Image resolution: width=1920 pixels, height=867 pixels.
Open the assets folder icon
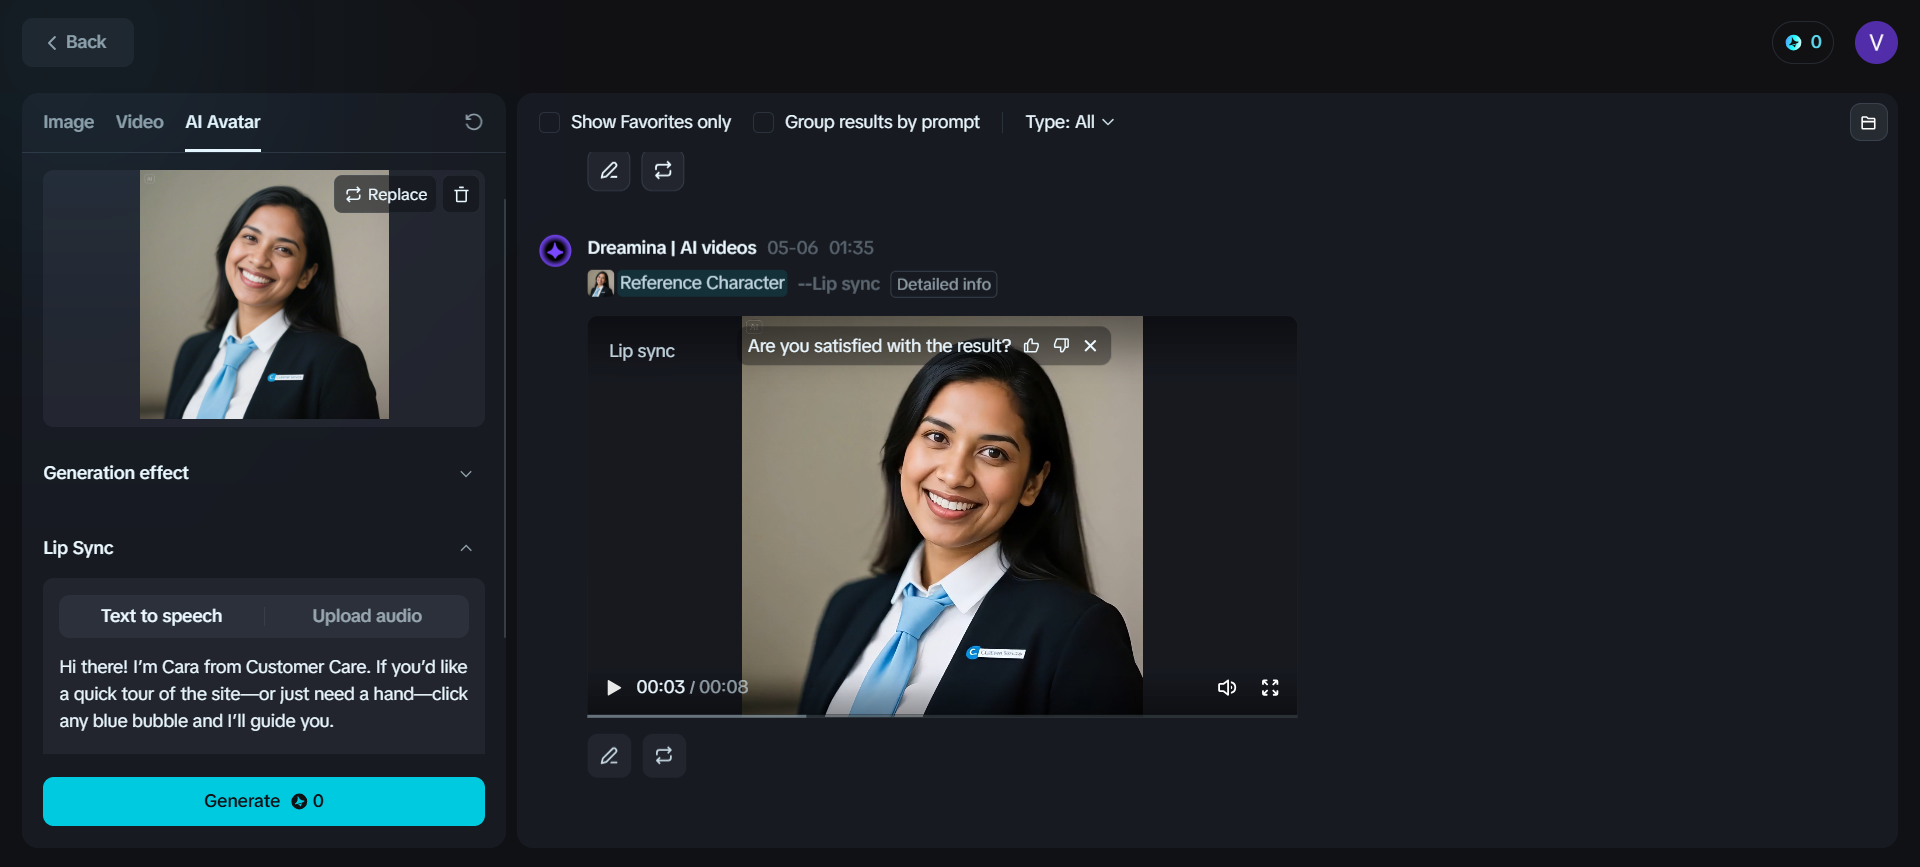[1868, 122]
